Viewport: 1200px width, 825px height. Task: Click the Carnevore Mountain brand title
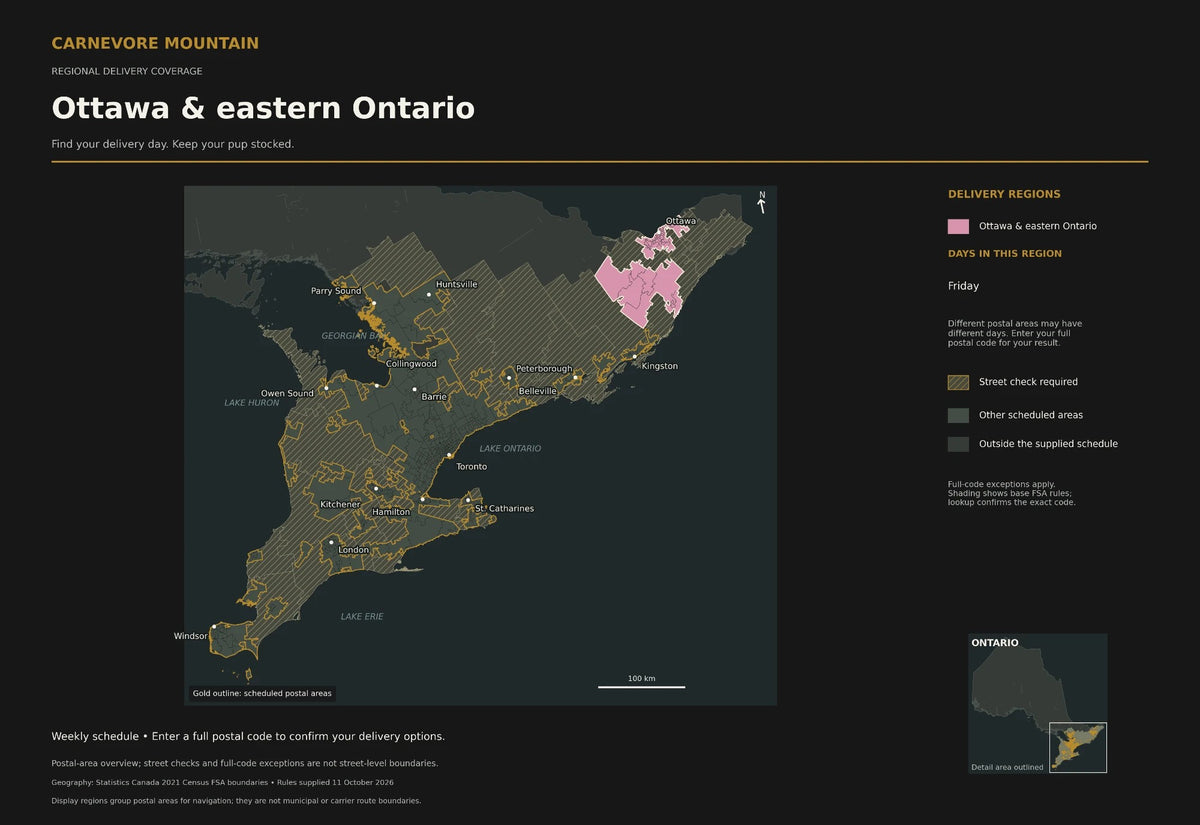click(155, 43)
